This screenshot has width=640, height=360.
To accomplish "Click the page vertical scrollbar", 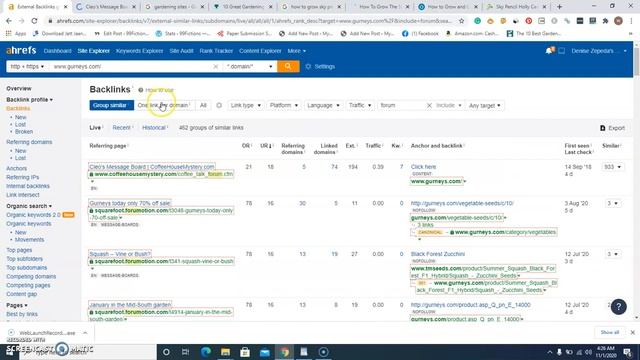I will tap(636, 61).
